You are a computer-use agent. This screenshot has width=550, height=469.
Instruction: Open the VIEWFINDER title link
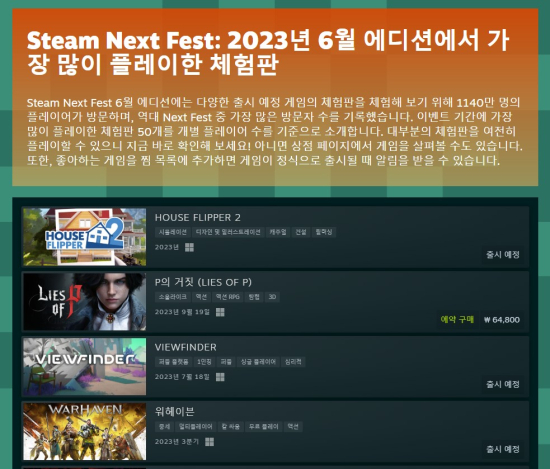coord(186,347)
